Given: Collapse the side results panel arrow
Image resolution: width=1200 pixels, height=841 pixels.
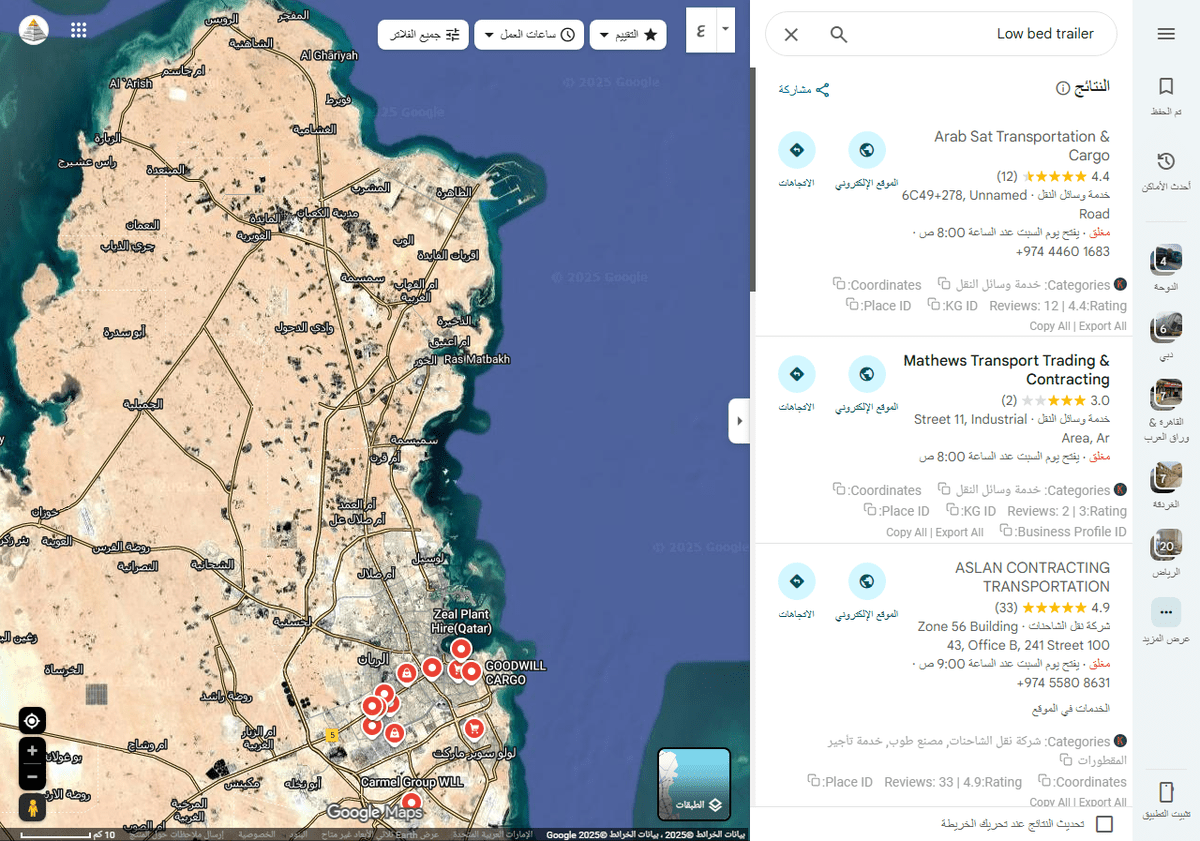Looking at the screenshot, I should [739, 421].
